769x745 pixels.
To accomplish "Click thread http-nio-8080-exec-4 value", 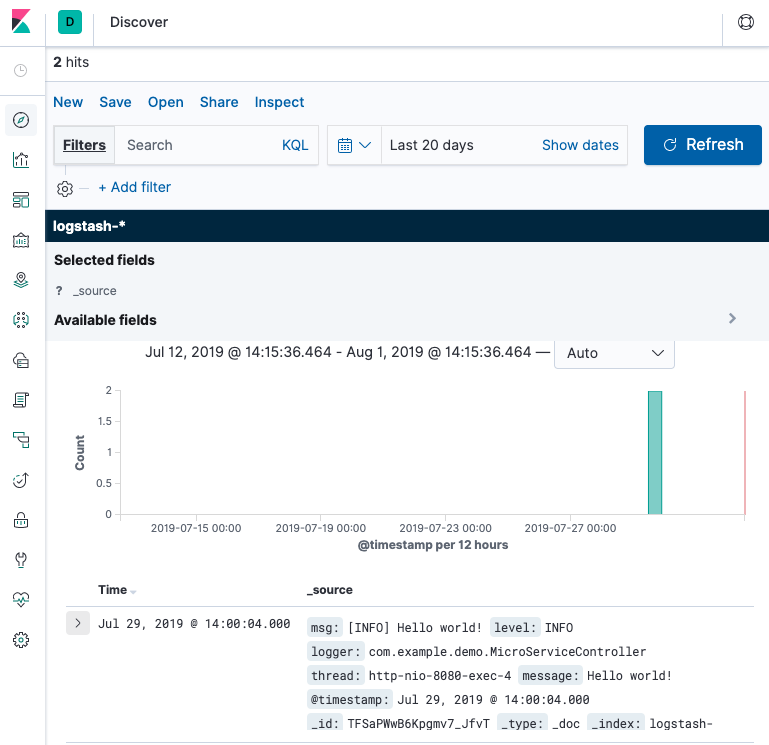I will tap(439, 676).
